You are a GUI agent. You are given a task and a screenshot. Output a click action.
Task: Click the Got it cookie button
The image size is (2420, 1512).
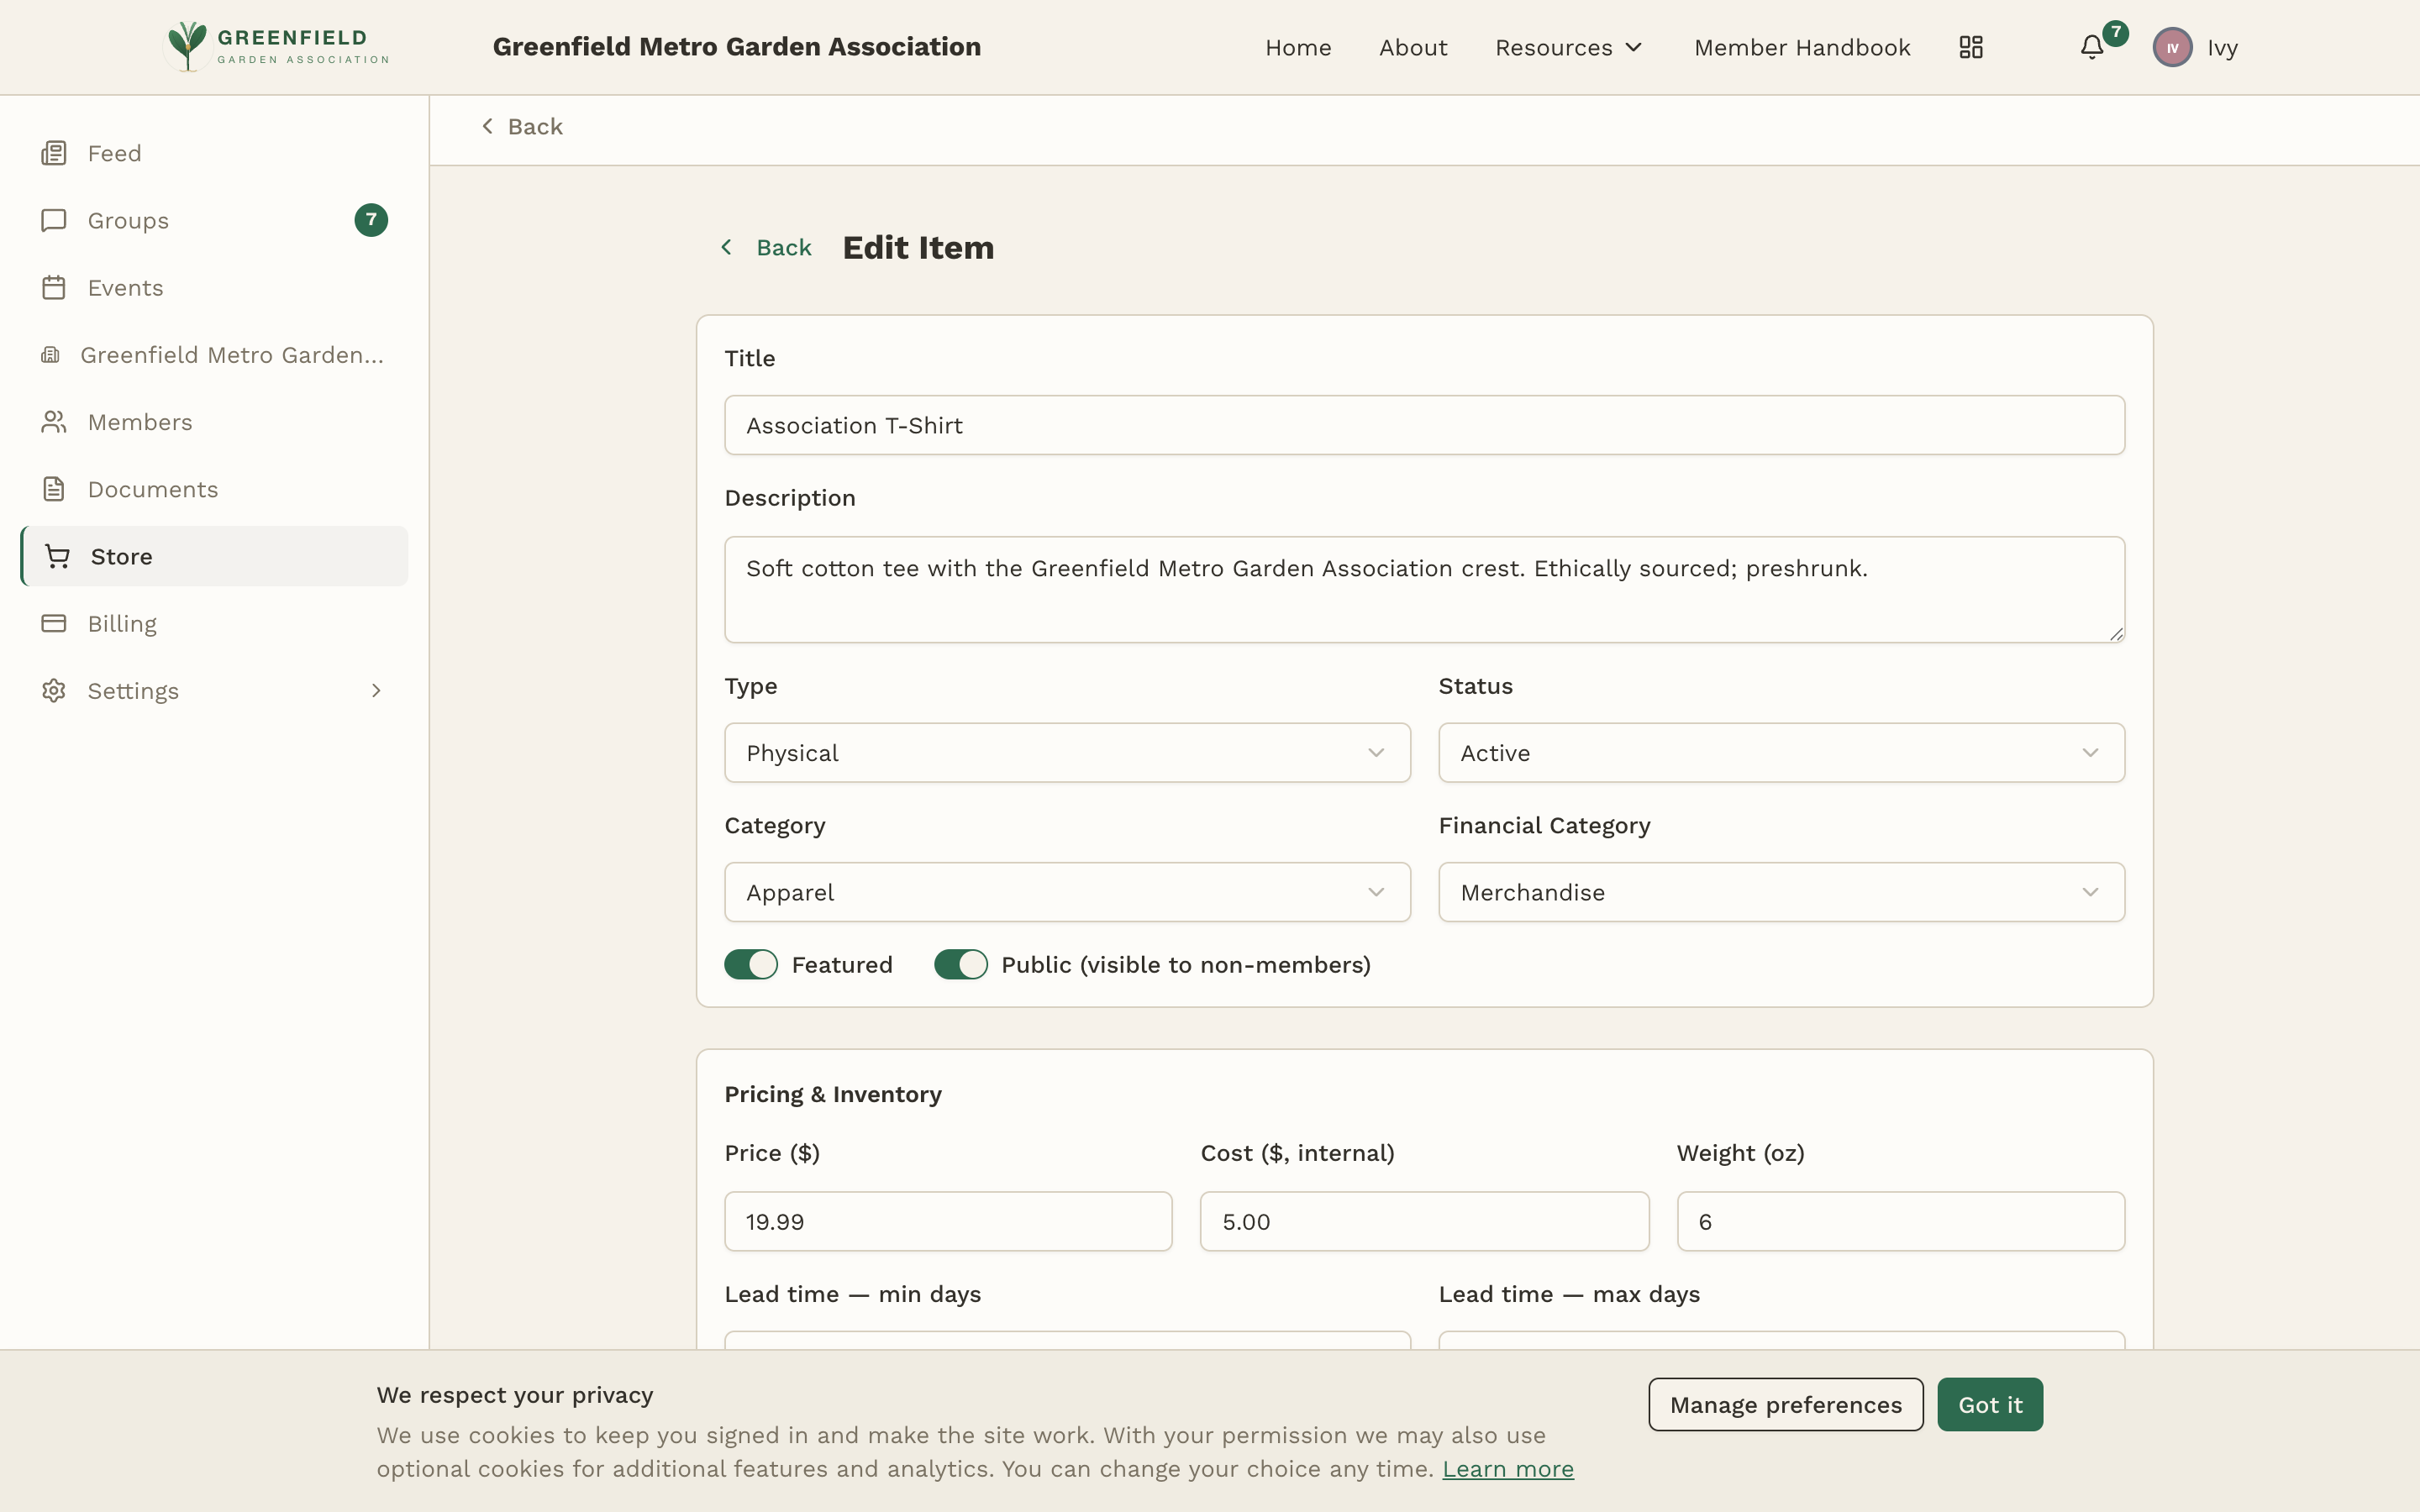pyautogui.click(x=1989, y=1404)
